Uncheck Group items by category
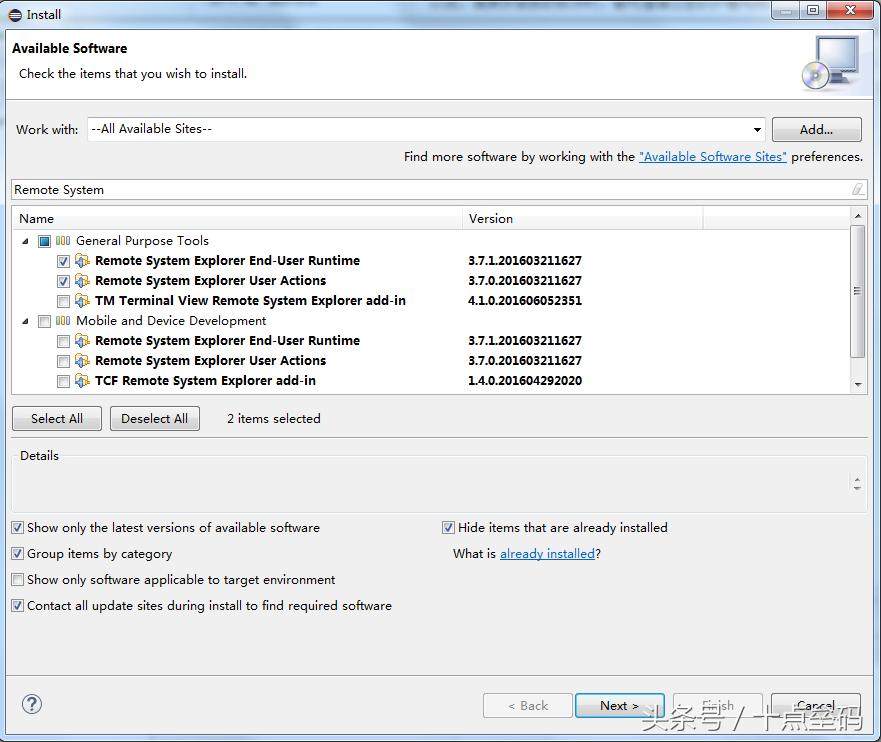Image resolution: width=881 pixels, height=742 pixels. (18, 554)
